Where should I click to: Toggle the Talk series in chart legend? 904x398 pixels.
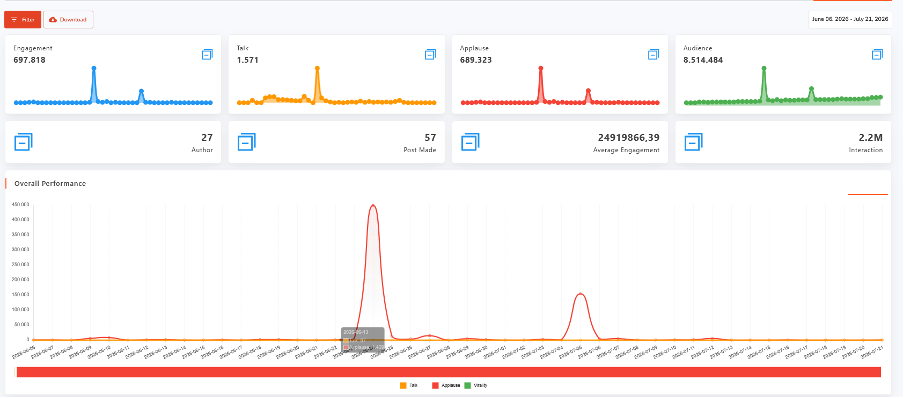pos(408,385)
